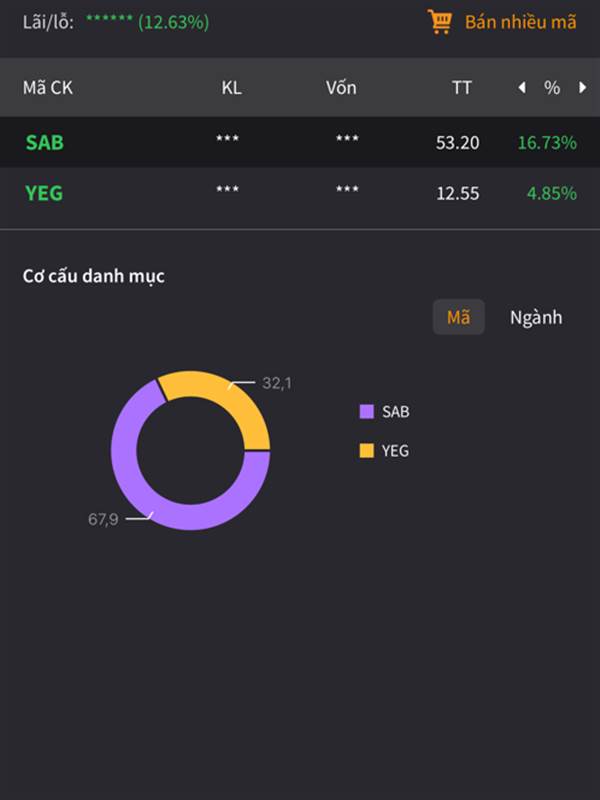The width and height of the screenshot is (600, 800).
Task: Switch to the Ngành chart view
Action: pos(536,317)
